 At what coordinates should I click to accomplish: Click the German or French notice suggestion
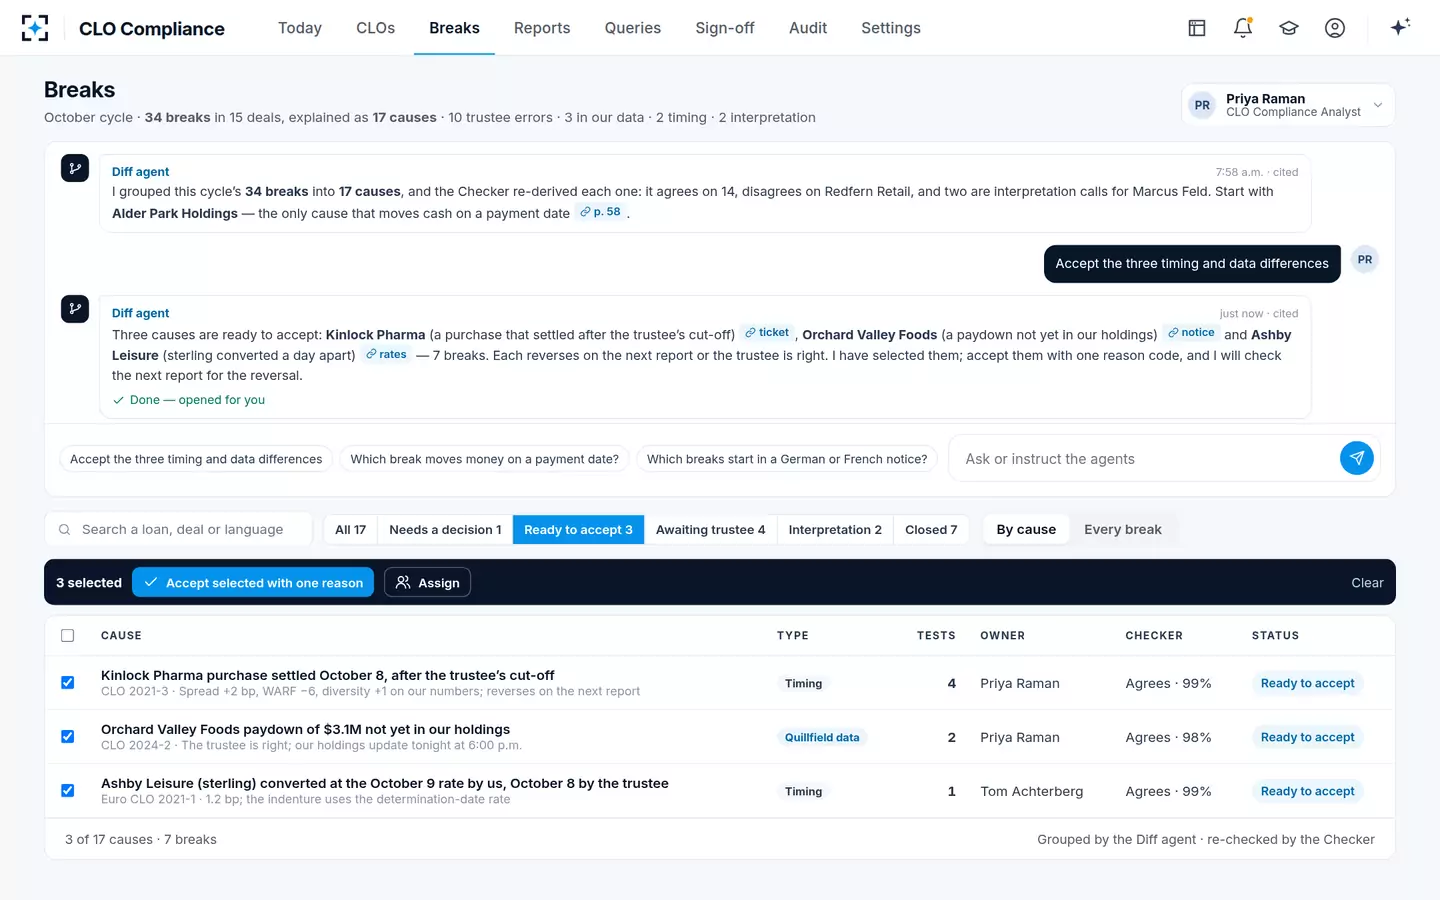pos(787,459)
